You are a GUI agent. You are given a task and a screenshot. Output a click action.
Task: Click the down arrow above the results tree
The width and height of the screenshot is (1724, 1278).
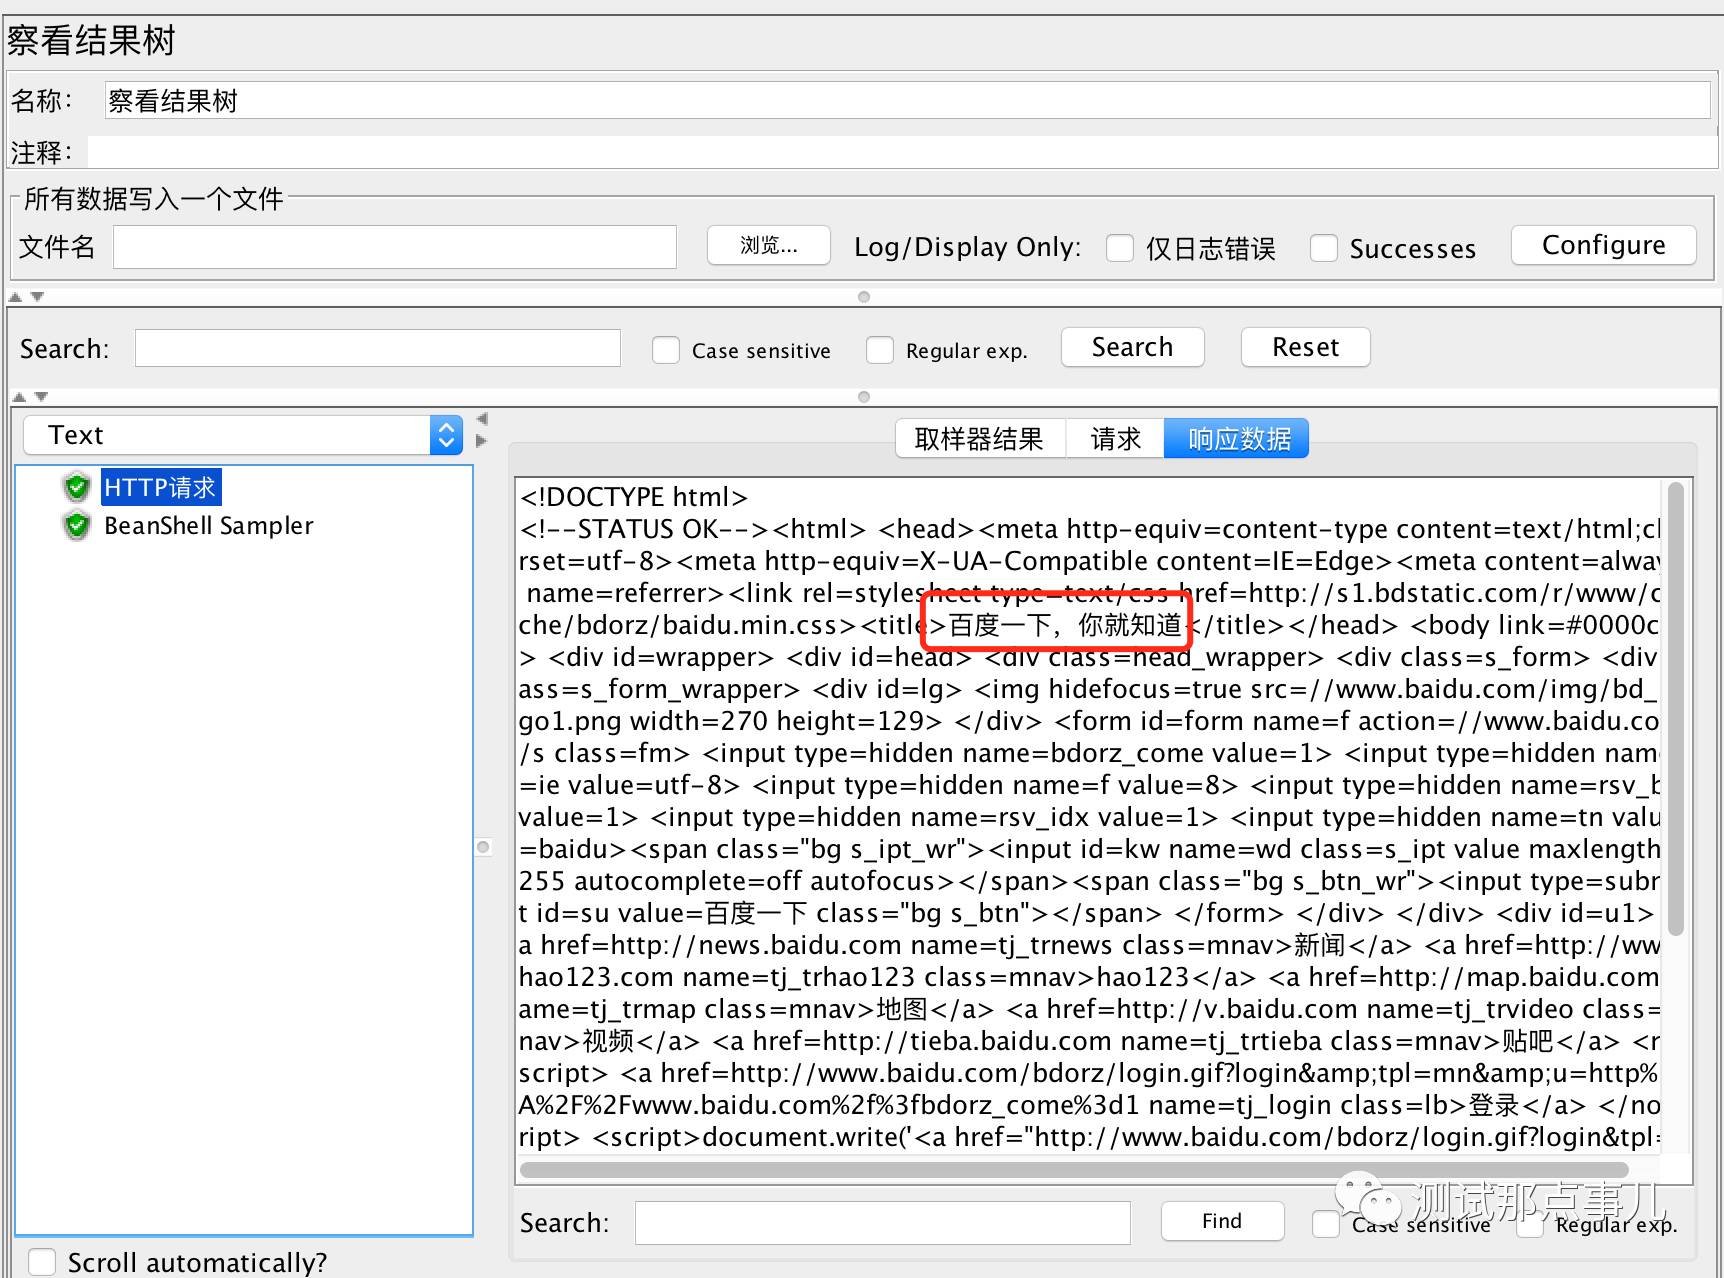[41, 397]
